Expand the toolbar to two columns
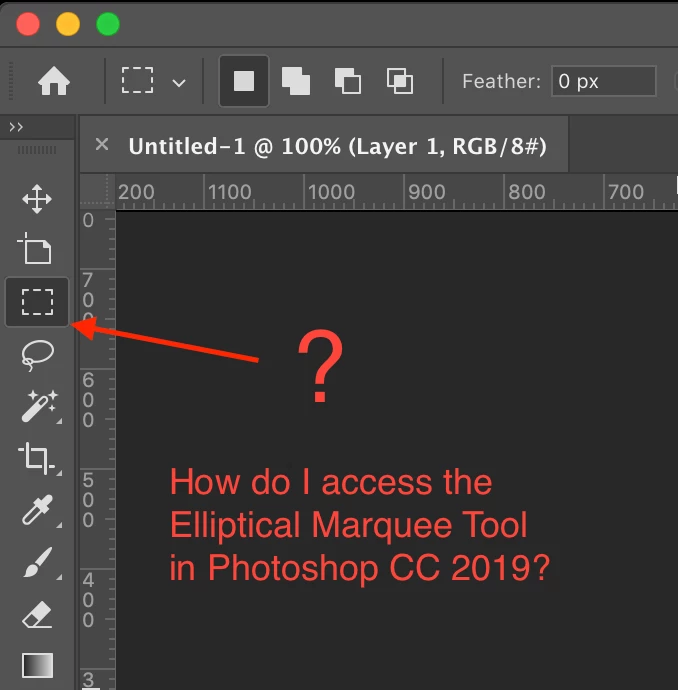 tap(16, 128)
